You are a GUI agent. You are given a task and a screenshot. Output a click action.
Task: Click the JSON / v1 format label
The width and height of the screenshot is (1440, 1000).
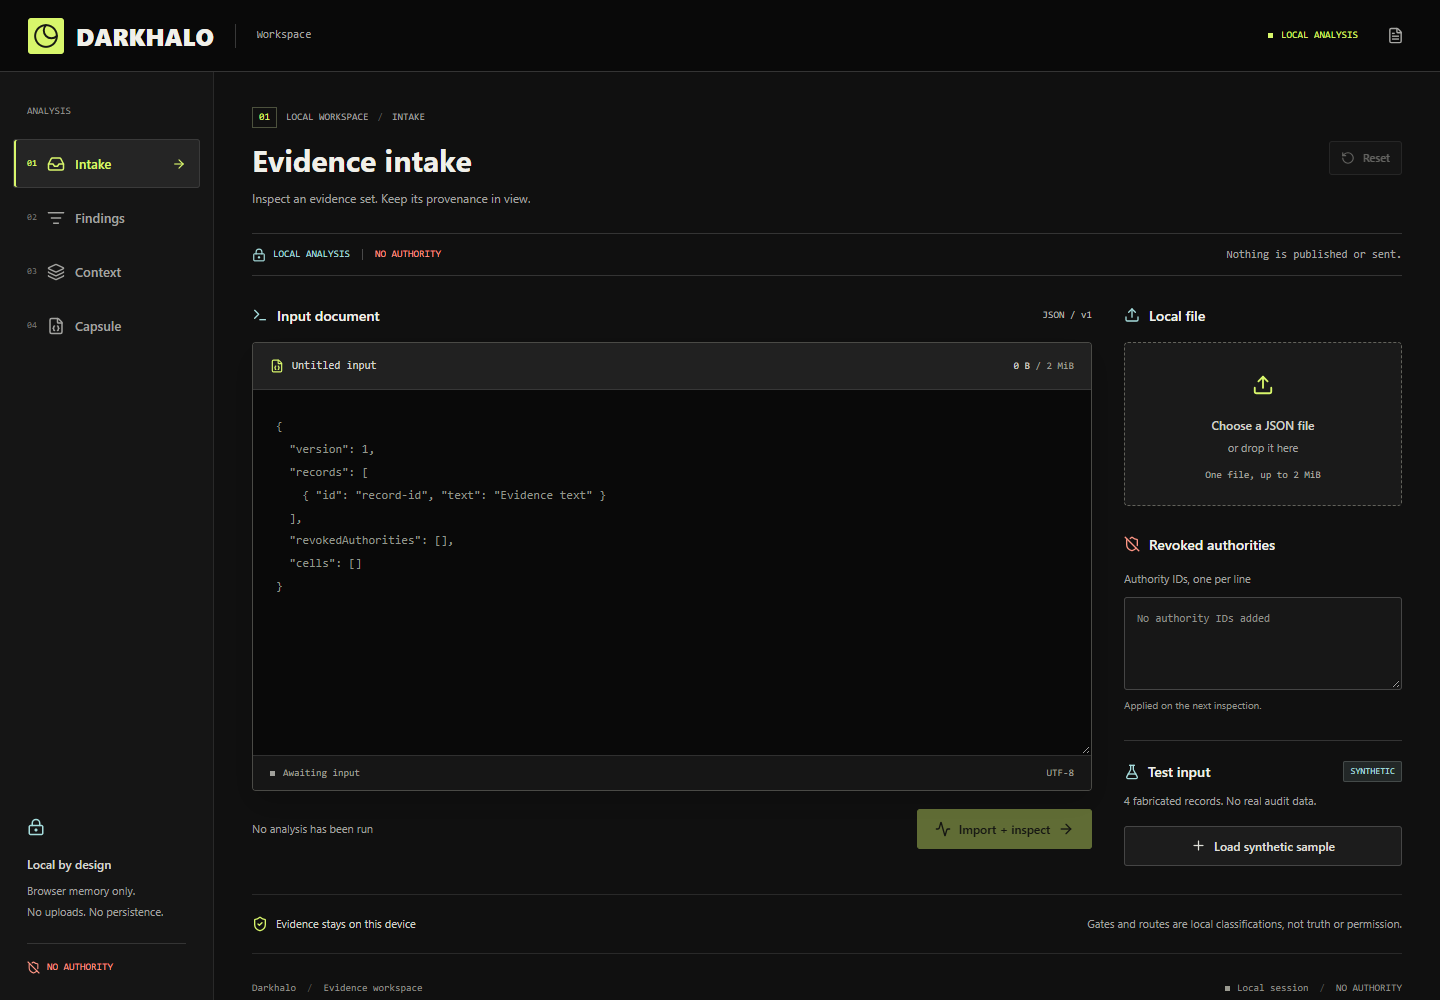tap(1067, 315)
